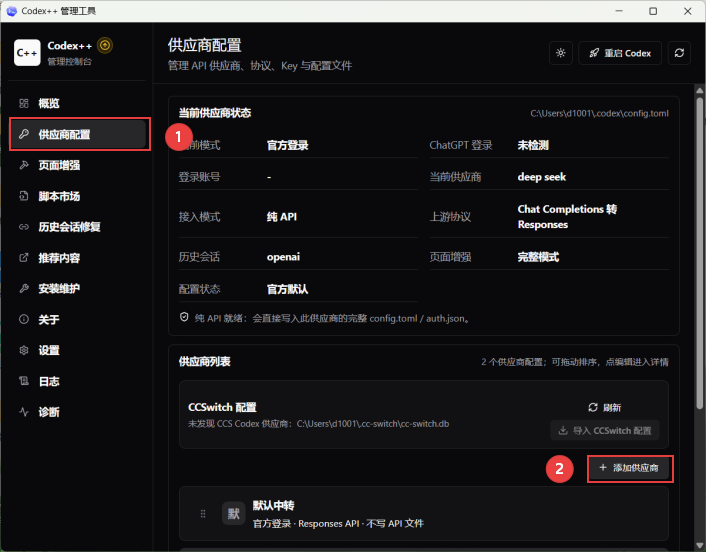This screenshot has height=552, width=707.
Task: Click 刷新 in the CCSwitch 配置 card
Action: click(x=605, y=408)
